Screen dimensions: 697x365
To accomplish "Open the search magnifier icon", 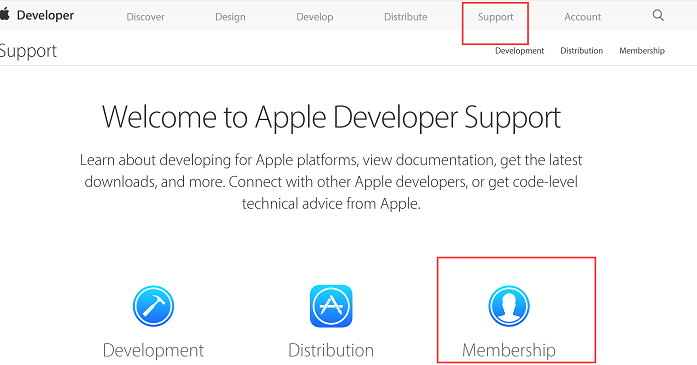I will [x=658, y=16].
